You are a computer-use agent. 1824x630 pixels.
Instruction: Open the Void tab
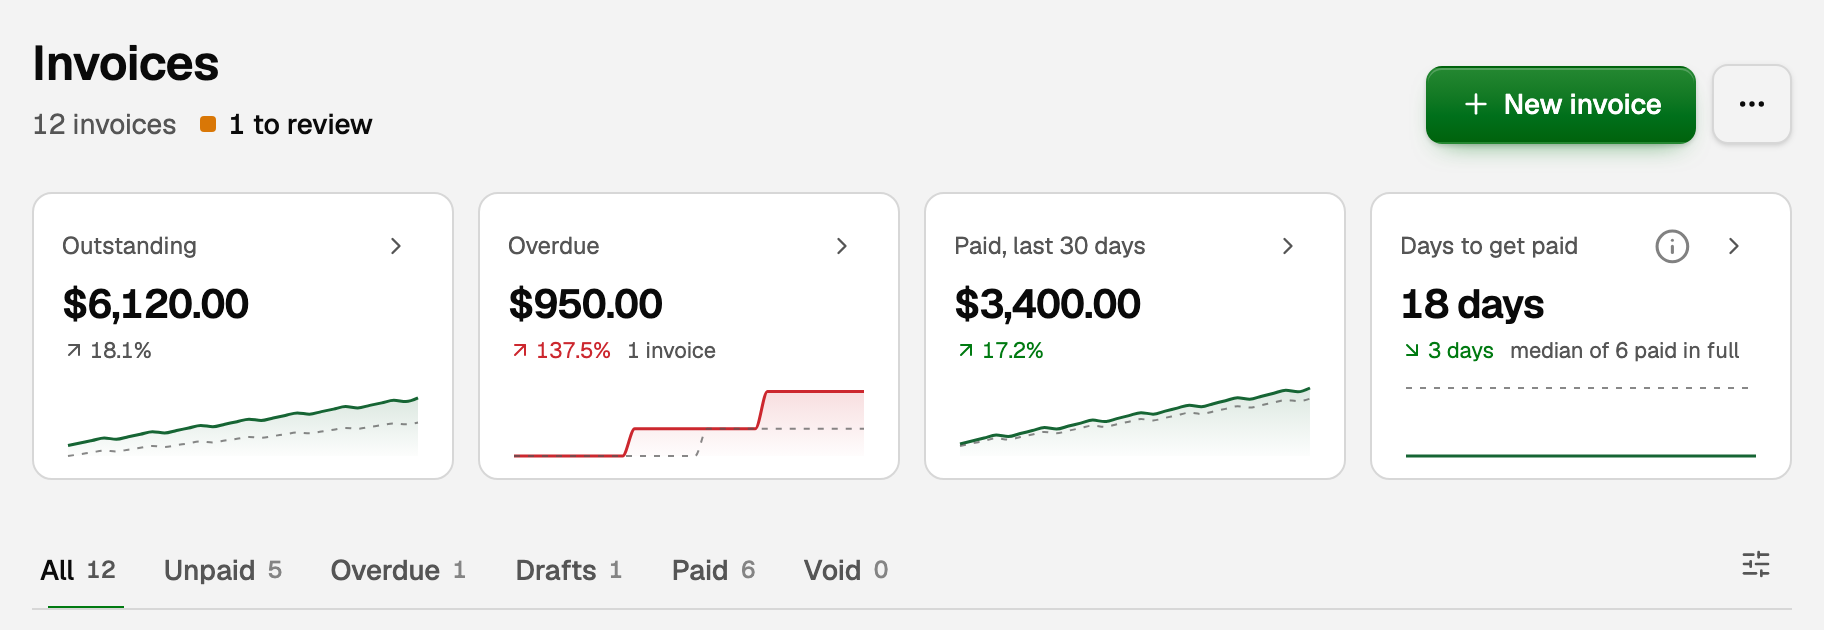[846, 570]
